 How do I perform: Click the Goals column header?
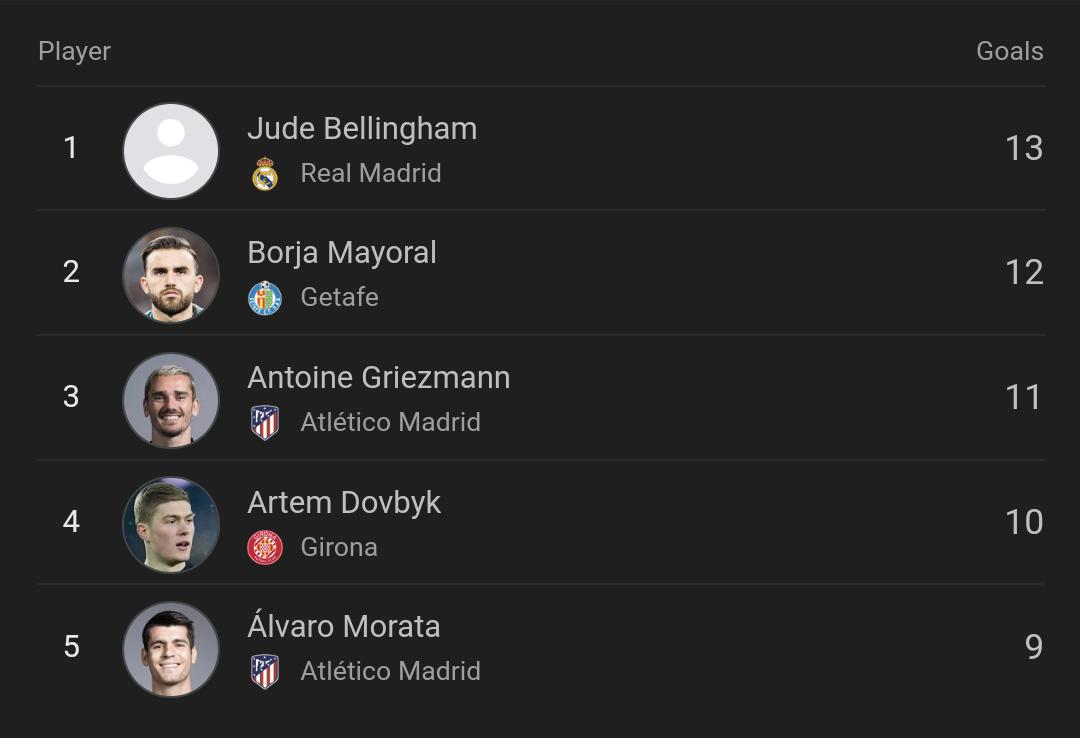(x=1009, y=51)
